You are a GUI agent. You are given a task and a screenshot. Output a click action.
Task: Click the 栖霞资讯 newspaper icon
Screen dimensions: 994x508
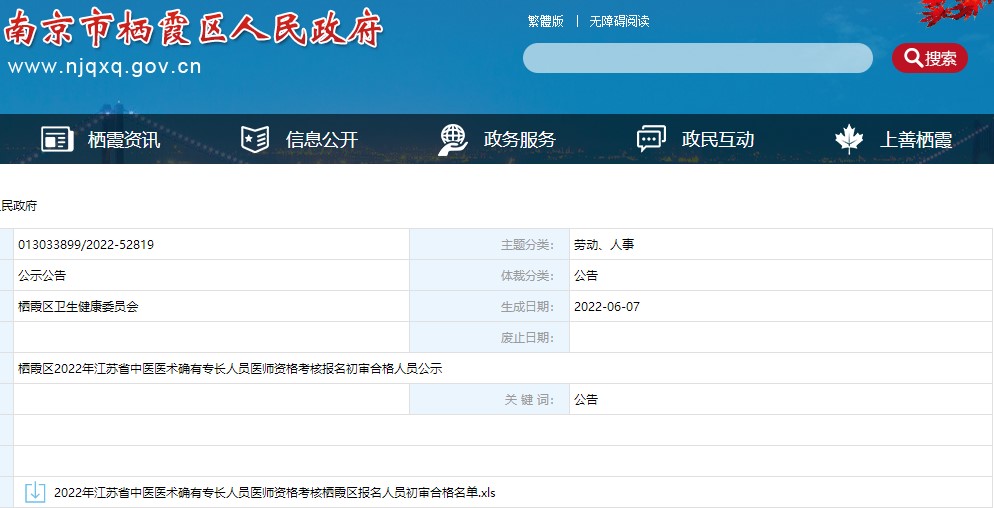tap(57, 140)
